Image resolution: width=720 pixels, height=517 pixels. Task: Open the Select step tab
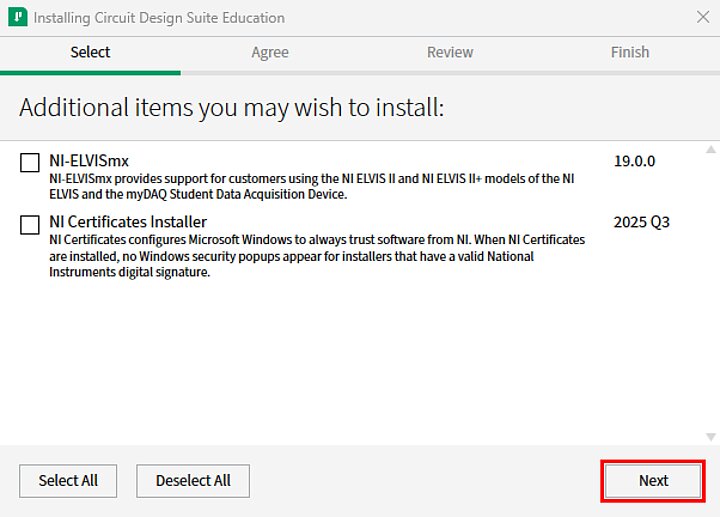pyautogui.click(x=90, y=52)
